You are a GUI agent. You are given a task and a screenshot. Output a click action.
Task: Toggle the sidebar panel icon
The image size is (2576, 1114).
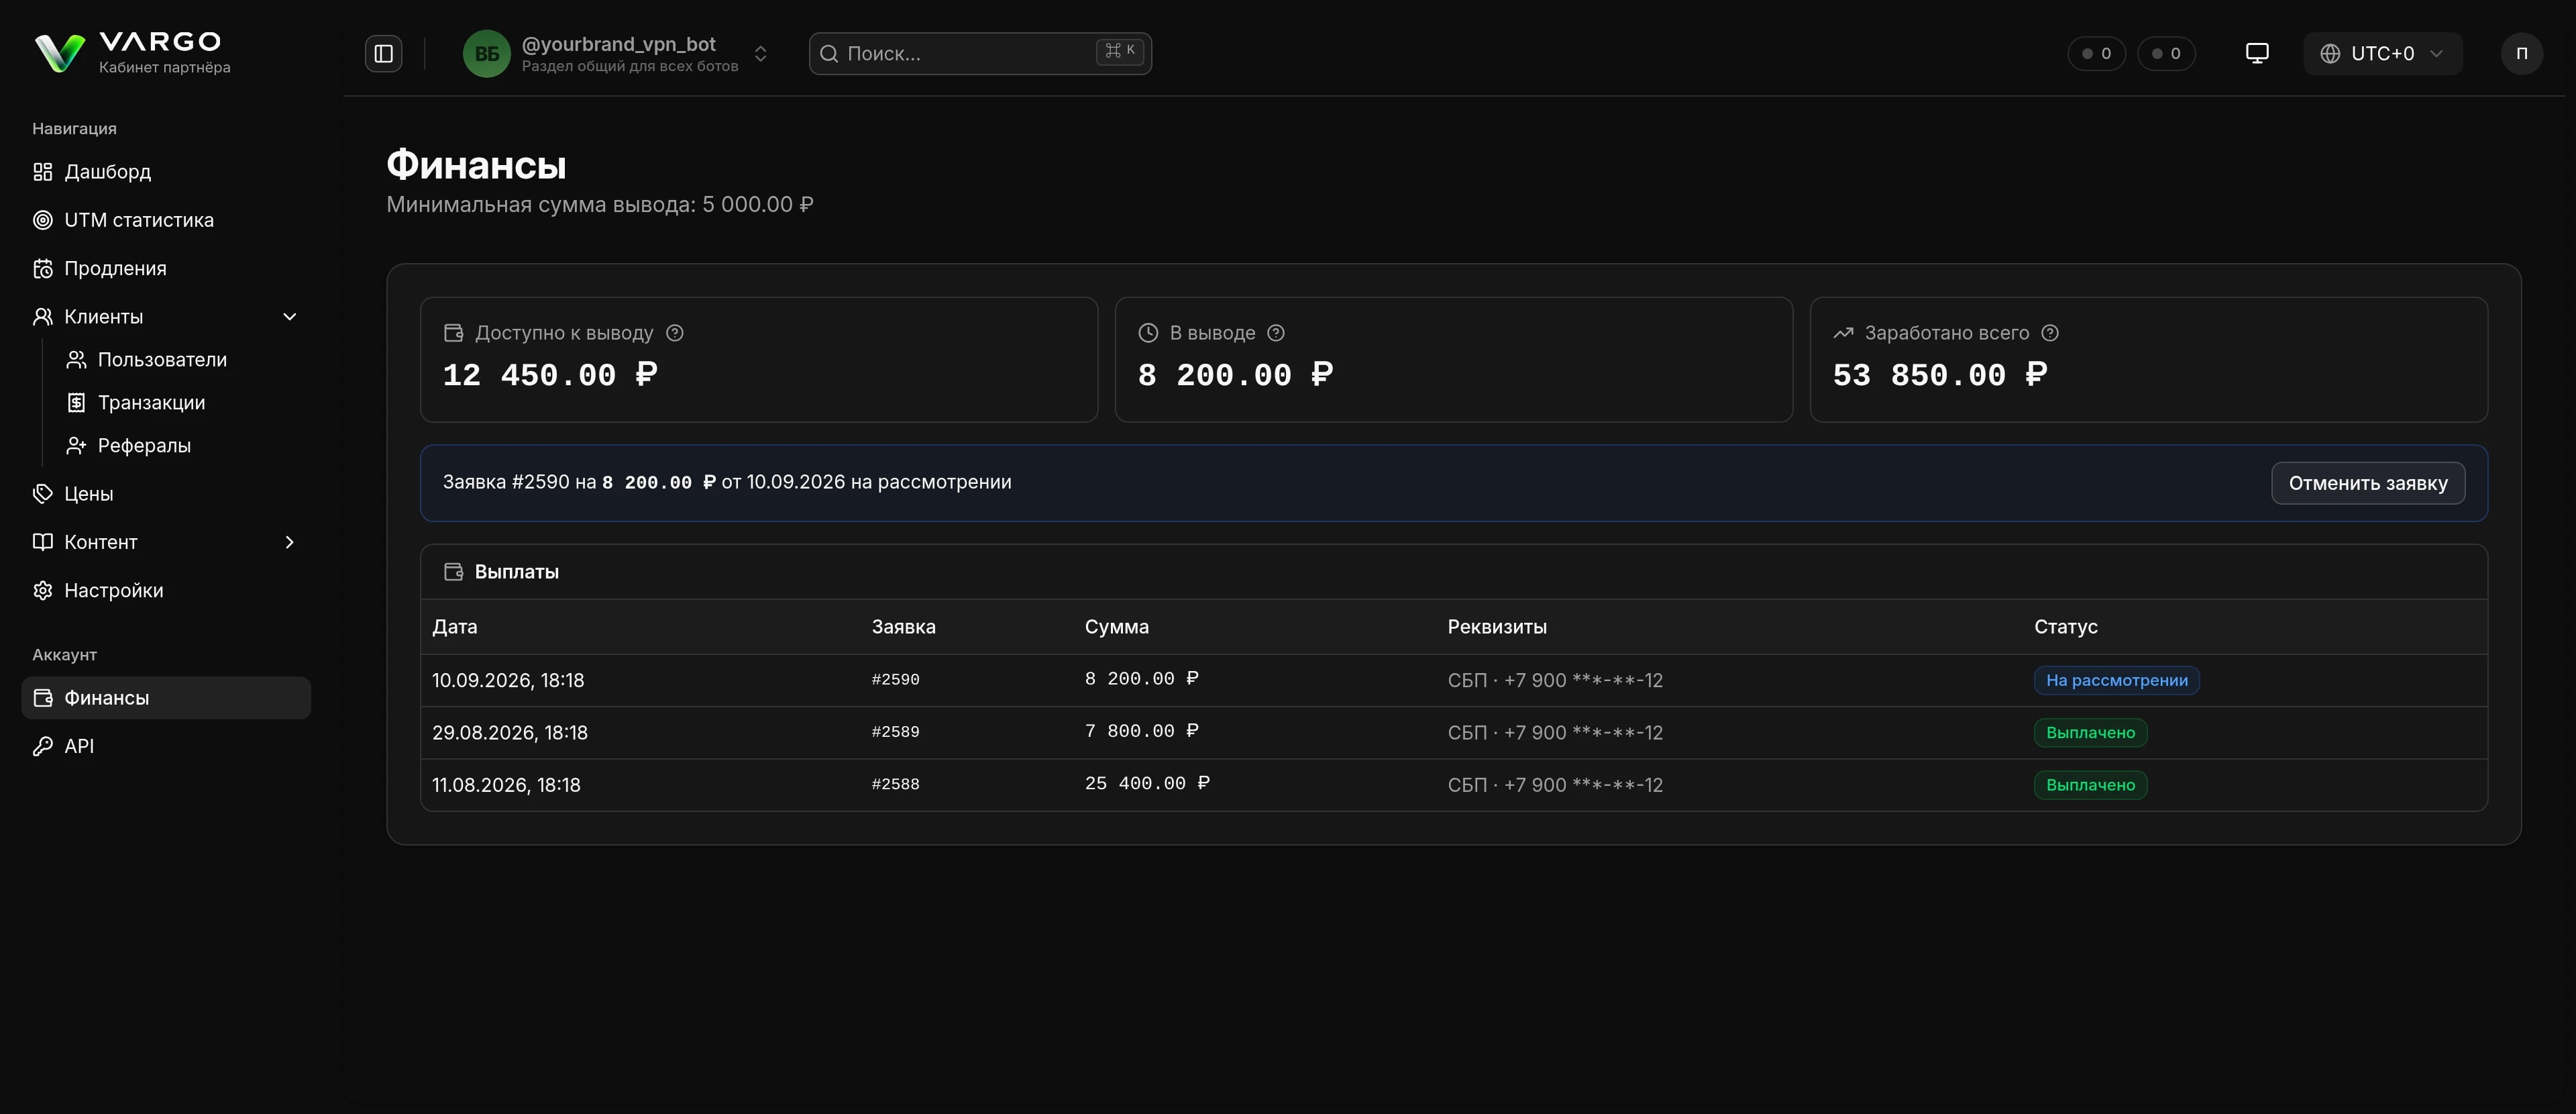click(x=383, y=53)
